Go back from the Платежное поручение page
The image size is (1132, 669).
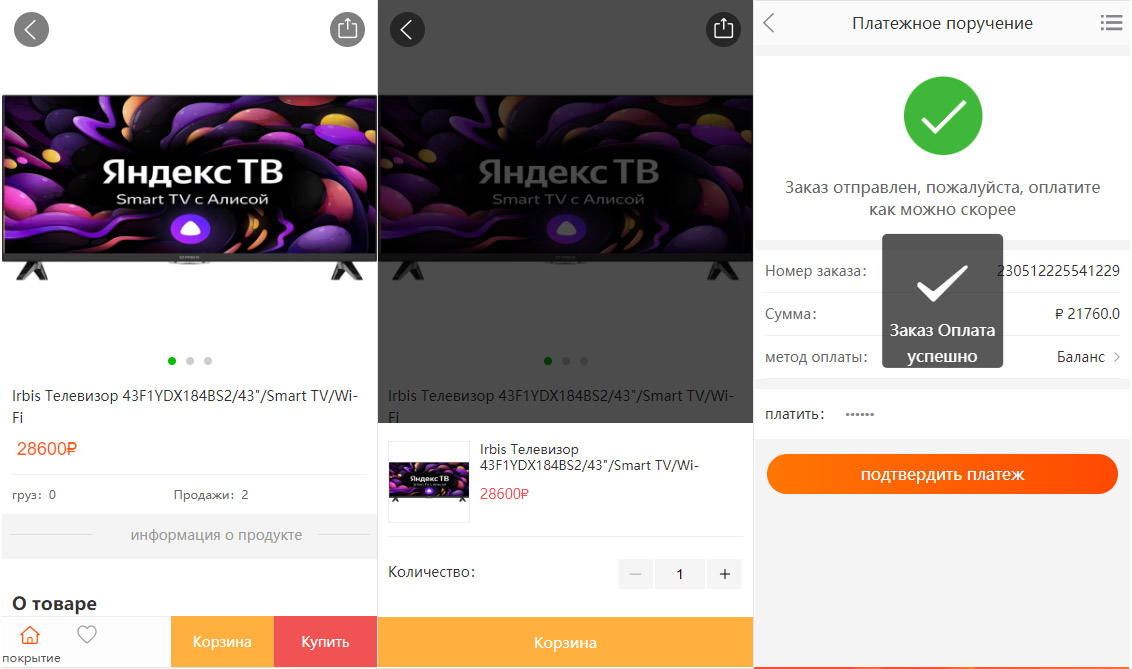click(770, 23)
